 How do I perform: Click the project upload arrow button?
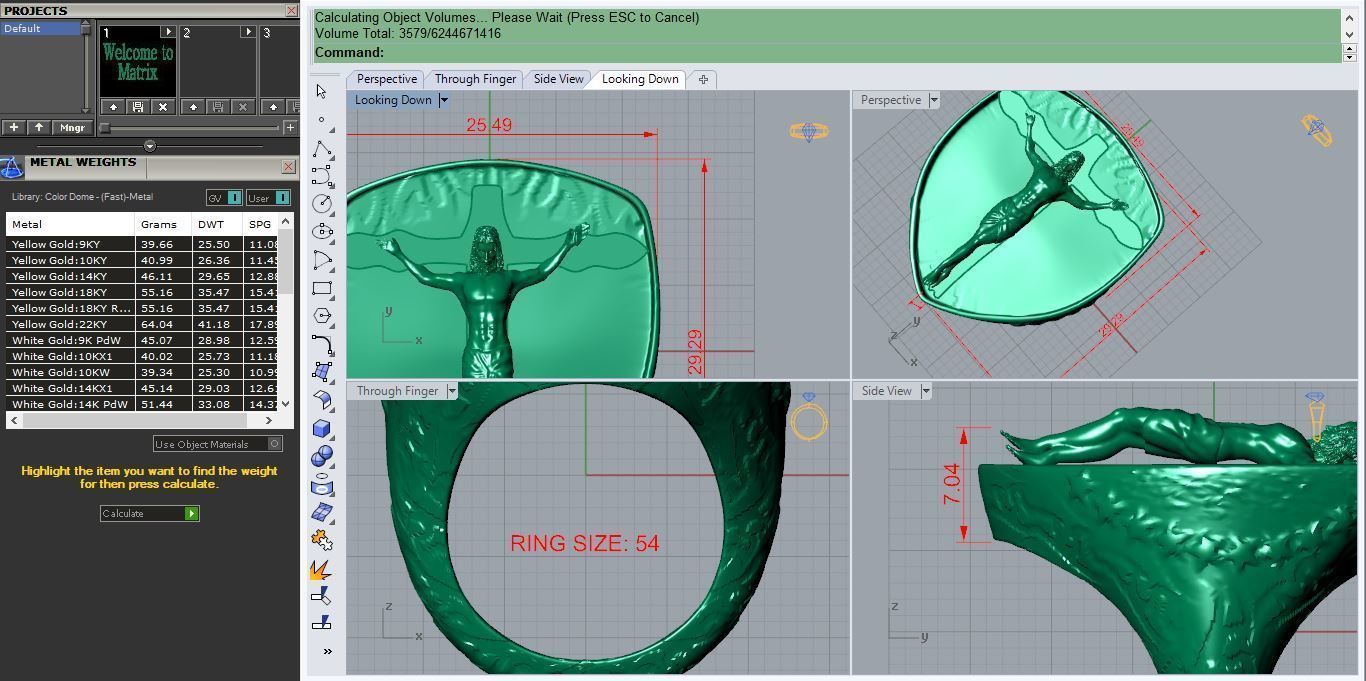tap(39, 127)
